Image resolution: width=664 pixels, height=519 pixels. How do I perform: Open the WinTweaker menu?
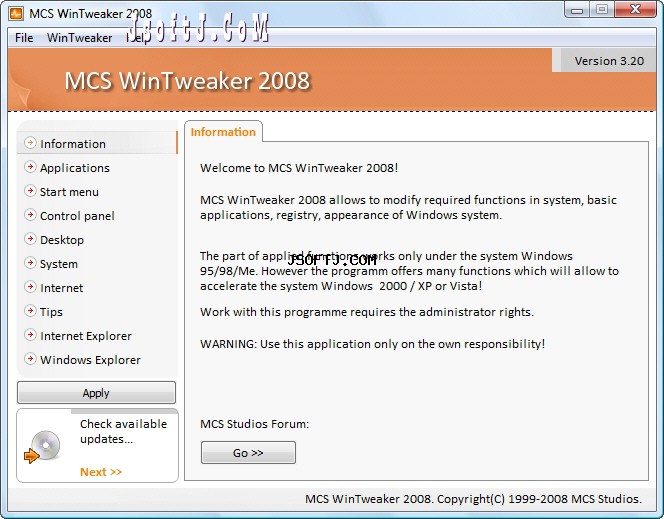79,38
